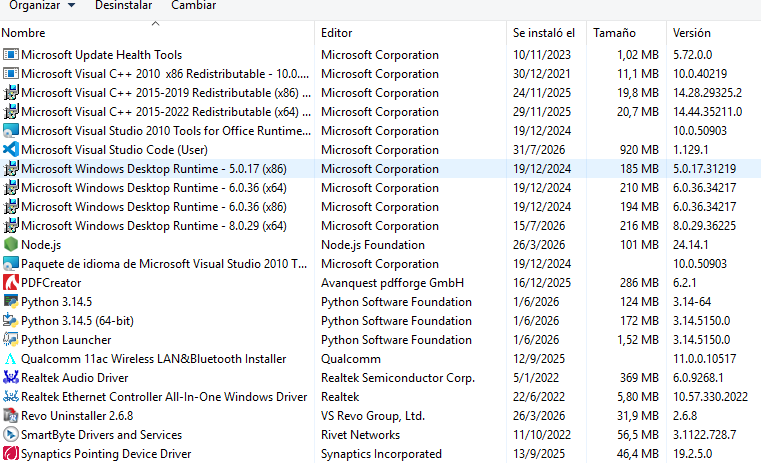Click the SmartByte Drivers and Services icon
The width and height of the screenshot is (761, 463).
coord(11,434)
